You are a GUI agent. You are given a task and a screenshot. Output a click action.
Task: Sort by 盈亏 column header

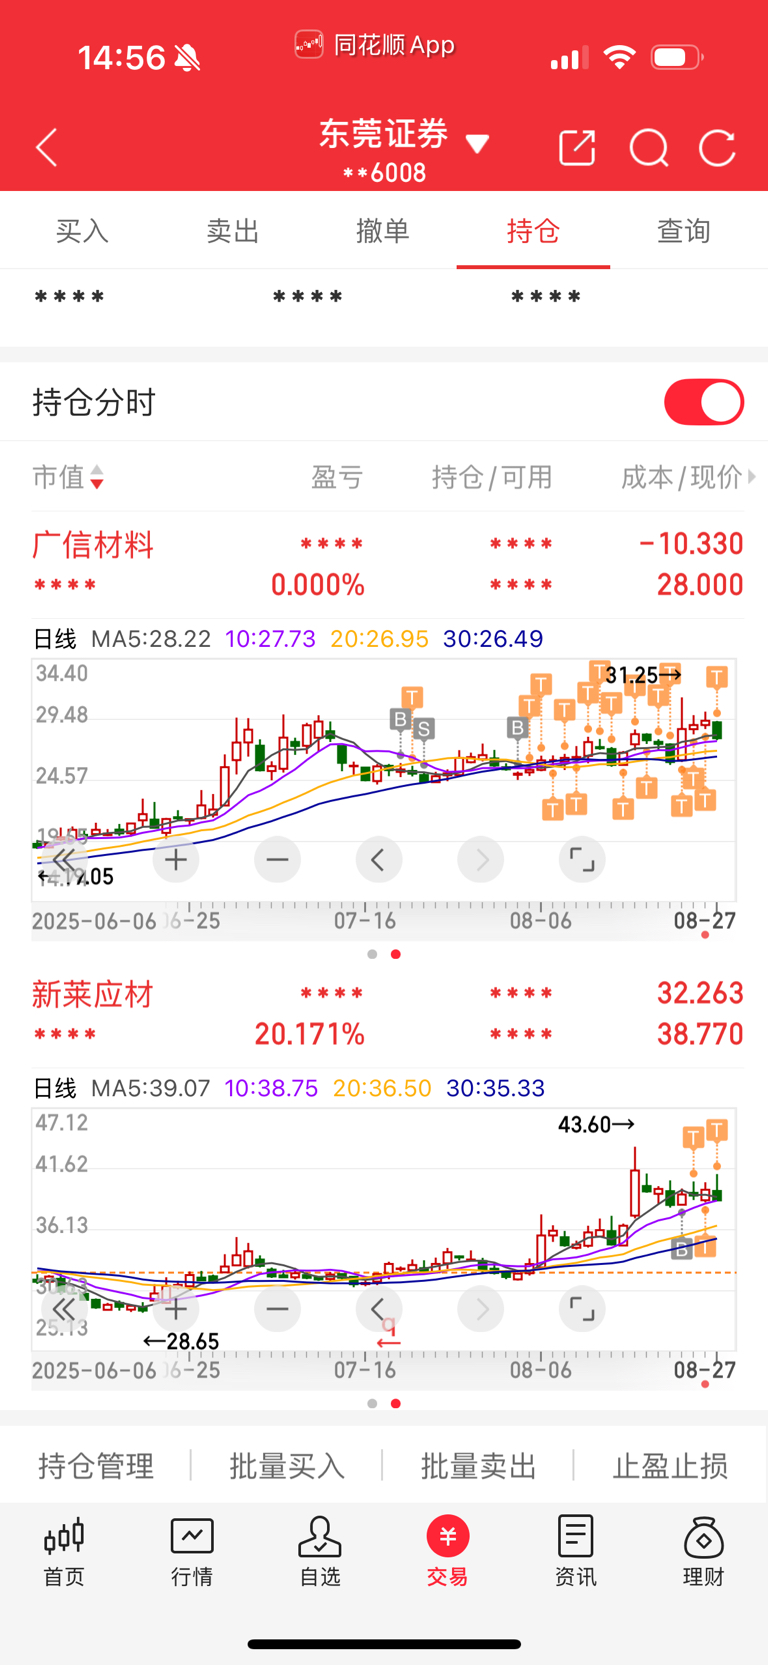coord(337,477)
